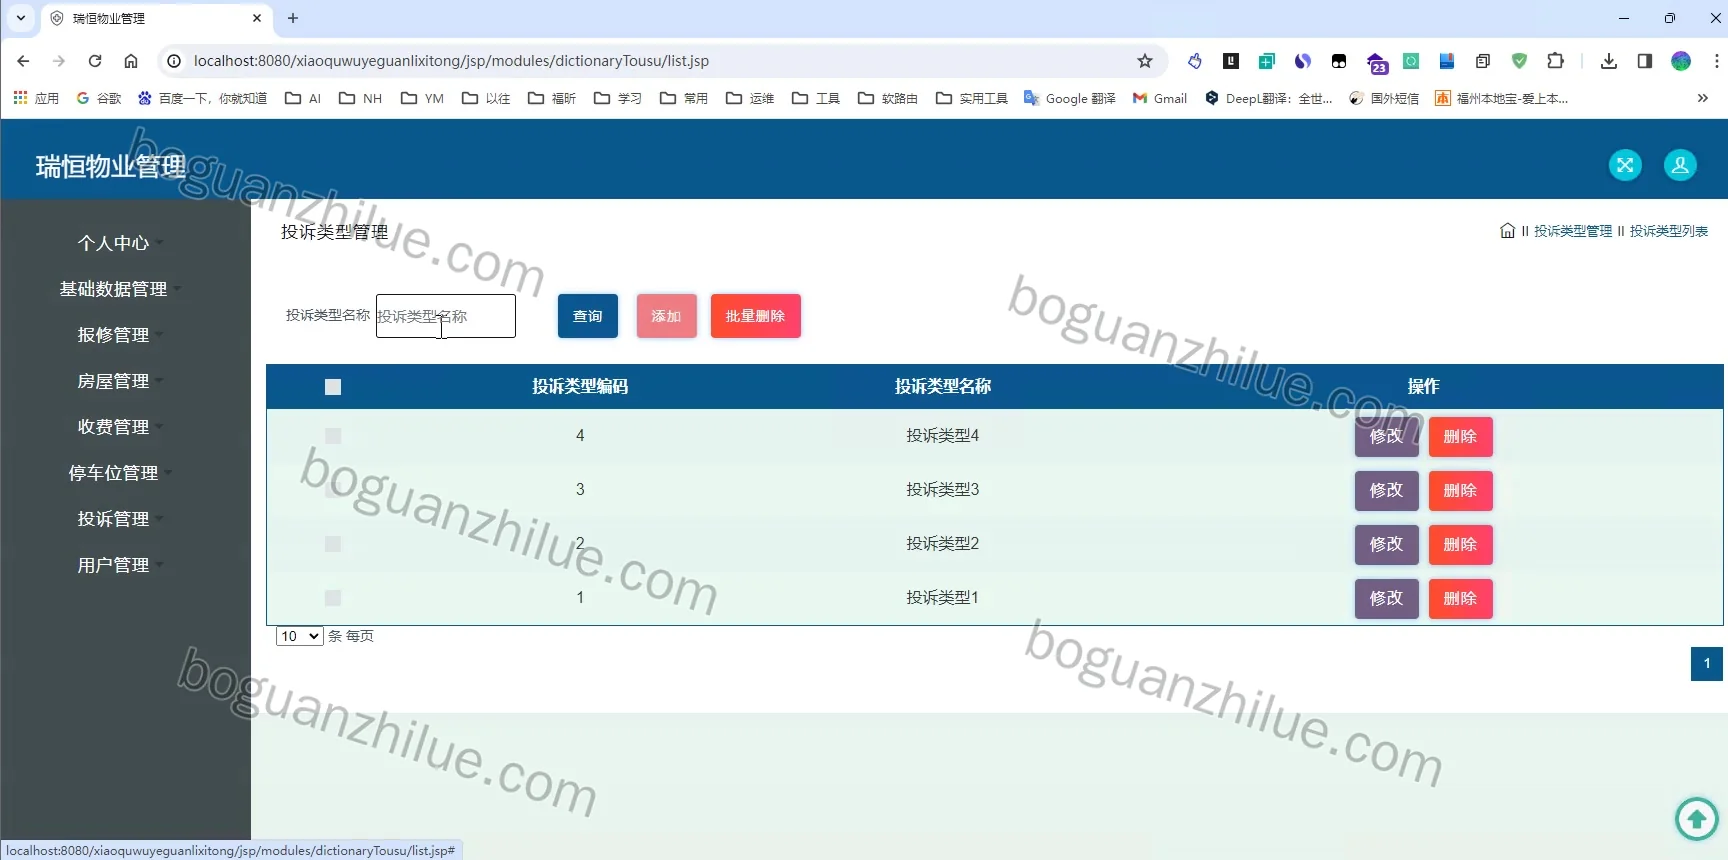
Task: Go back with browser back arrow
Action: [x=23, y=61]
